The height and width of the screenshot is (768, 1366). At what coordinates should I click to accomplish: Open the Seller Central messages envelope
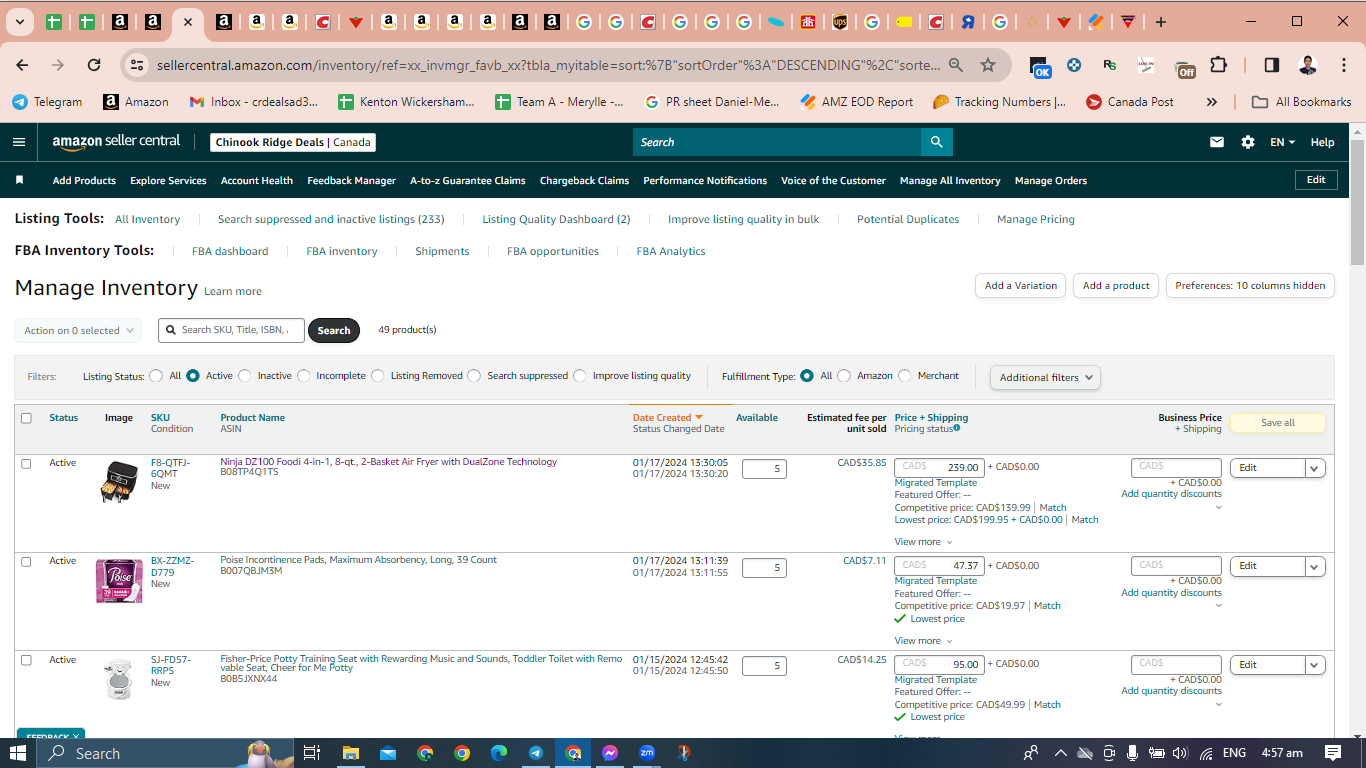[1217, 142]
